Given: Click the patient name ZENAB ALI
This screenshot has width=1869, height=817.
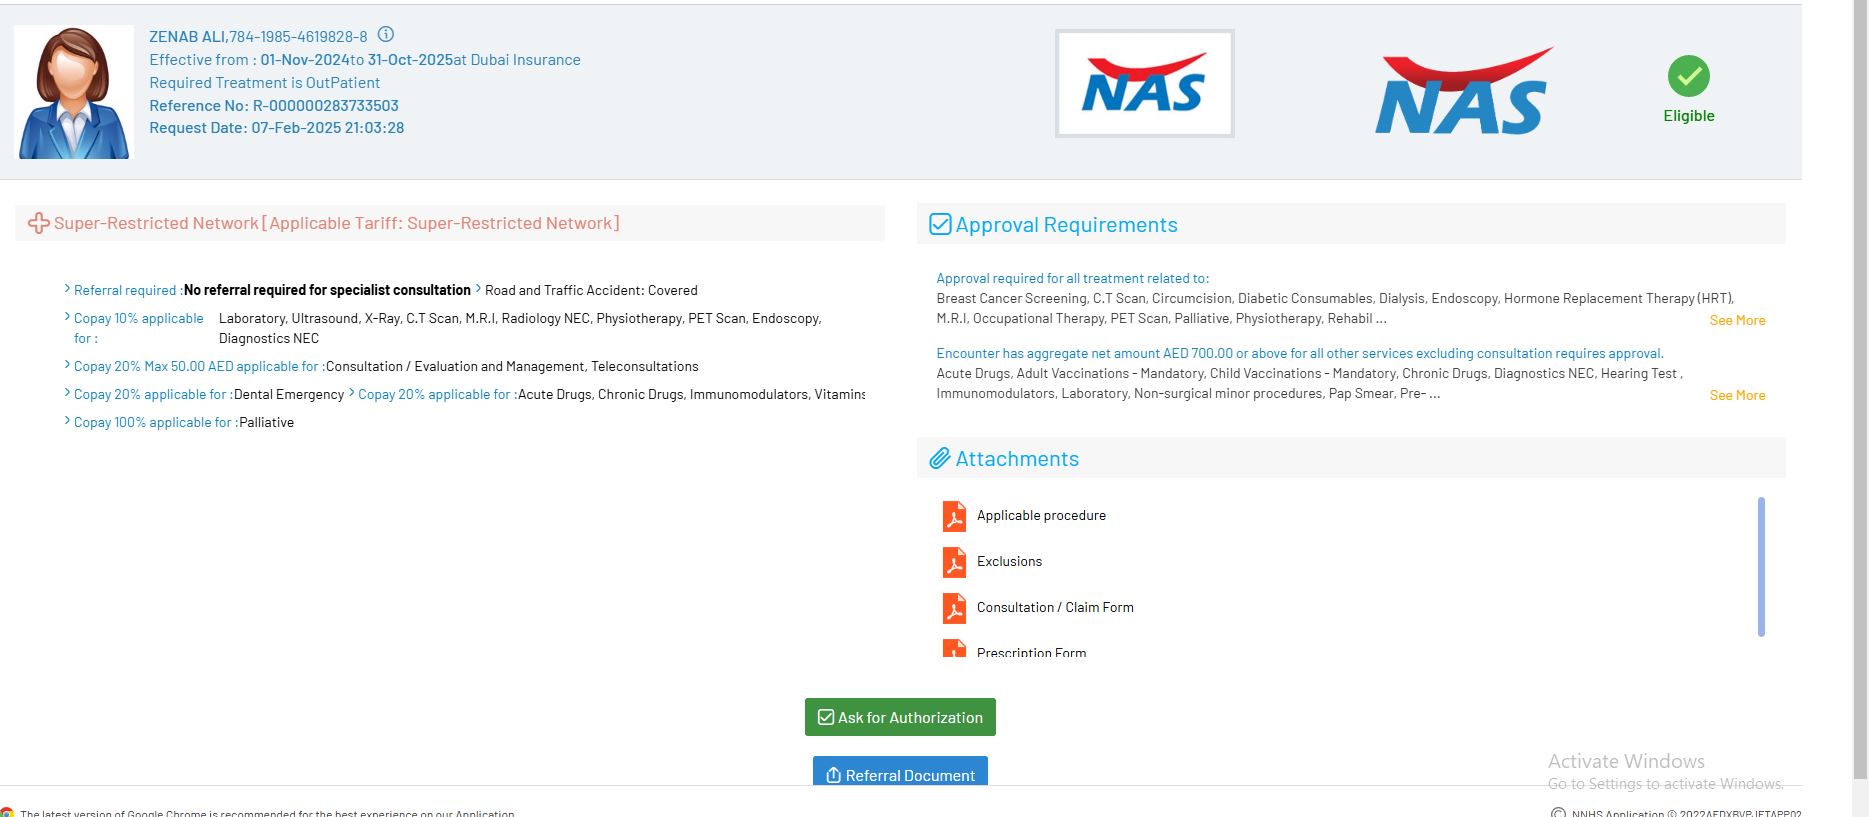Looking at the screenshot, I should click(187, 37).
